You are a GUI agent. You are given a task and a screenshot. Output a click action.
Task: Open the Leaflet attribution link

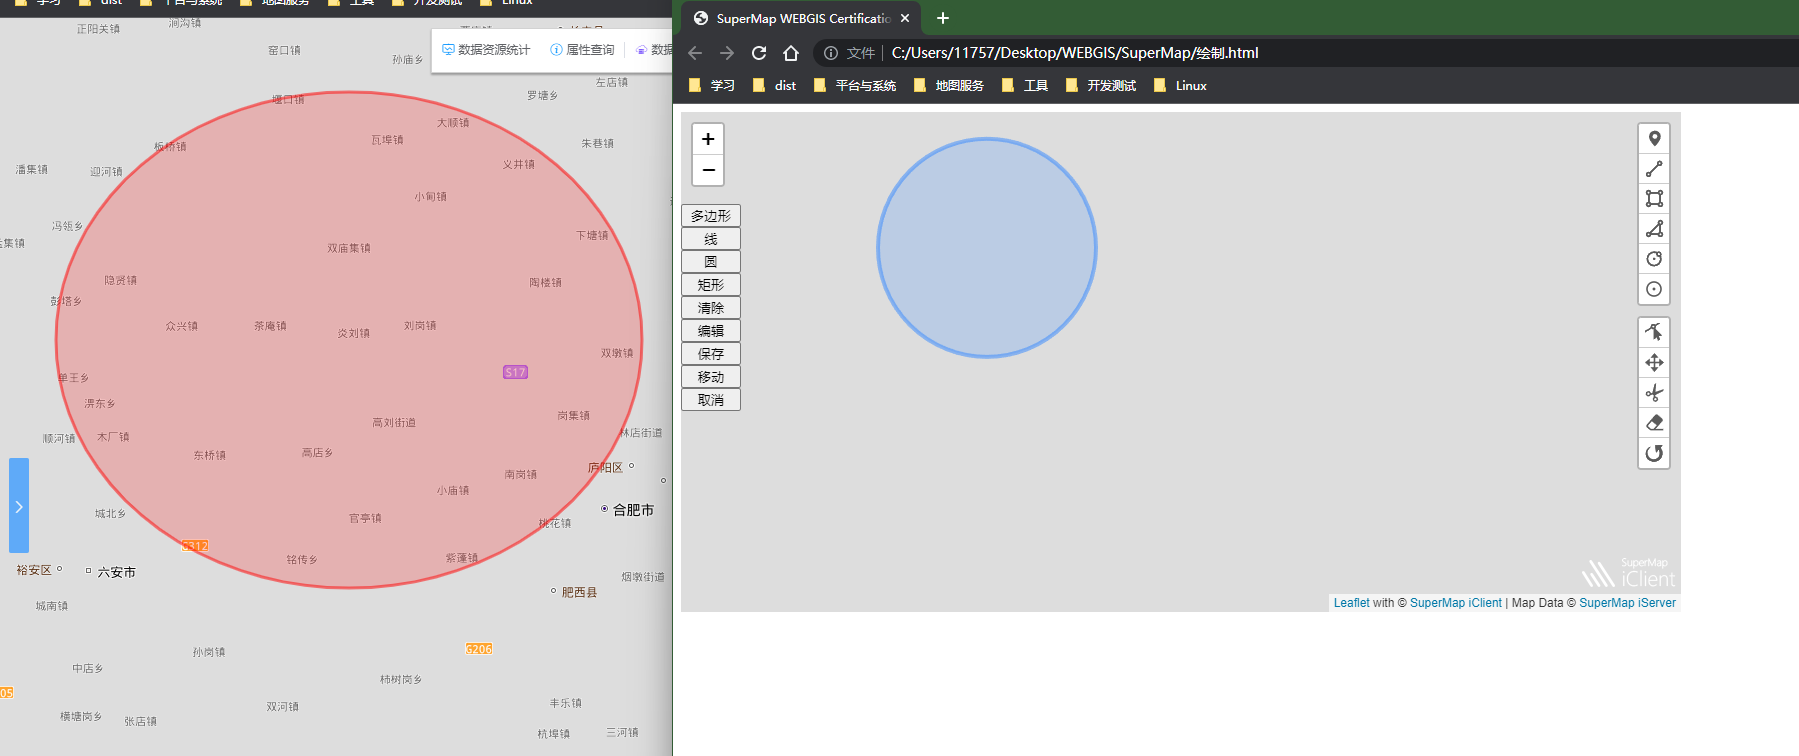click(x=1352, y=603)
